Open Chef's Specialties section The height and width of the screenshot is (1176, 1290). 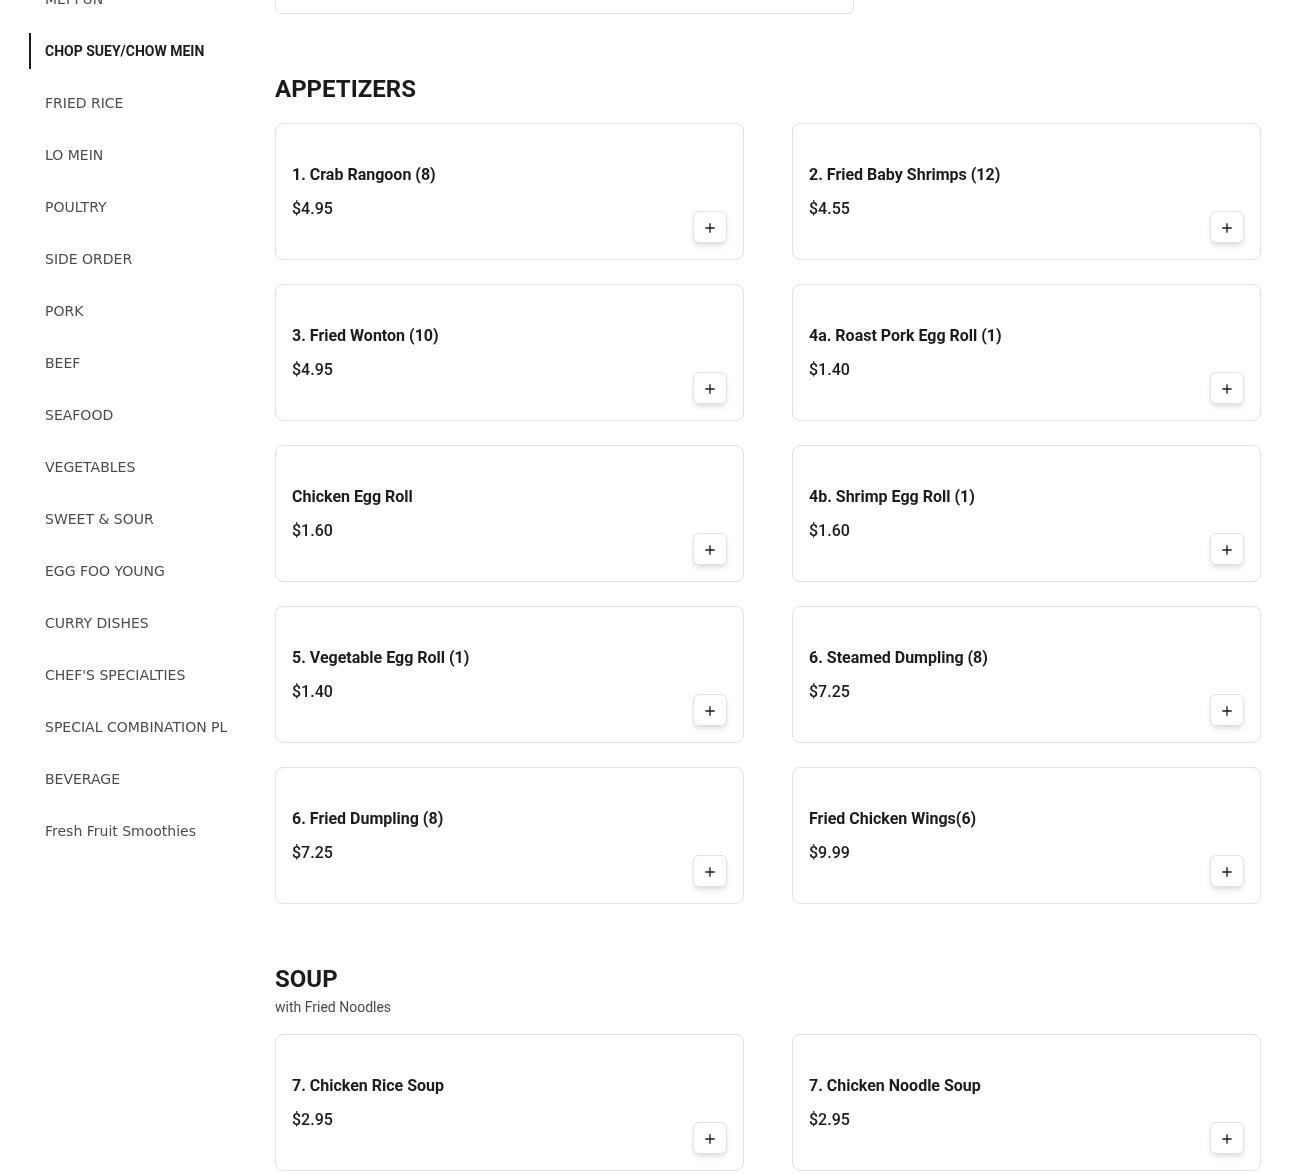[x=115, y=675]
